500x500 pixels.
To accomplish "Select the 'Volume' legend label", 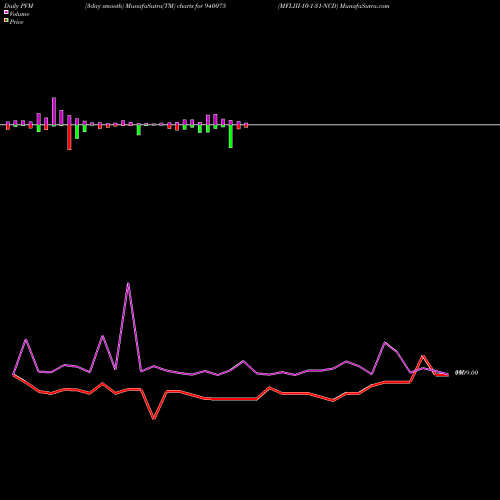I will point(19,14).
